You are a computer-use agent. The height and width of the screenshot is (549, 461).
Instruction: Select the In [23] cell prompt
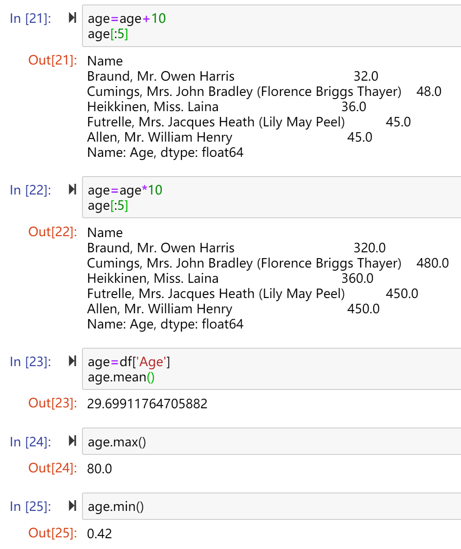pyautogui.click(x=30, y=361)
